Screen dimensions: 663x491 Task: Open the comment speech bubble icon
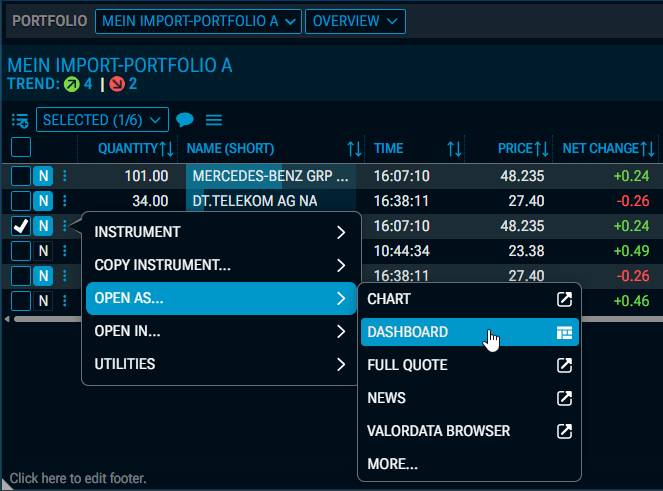click(x=185, y=120)
